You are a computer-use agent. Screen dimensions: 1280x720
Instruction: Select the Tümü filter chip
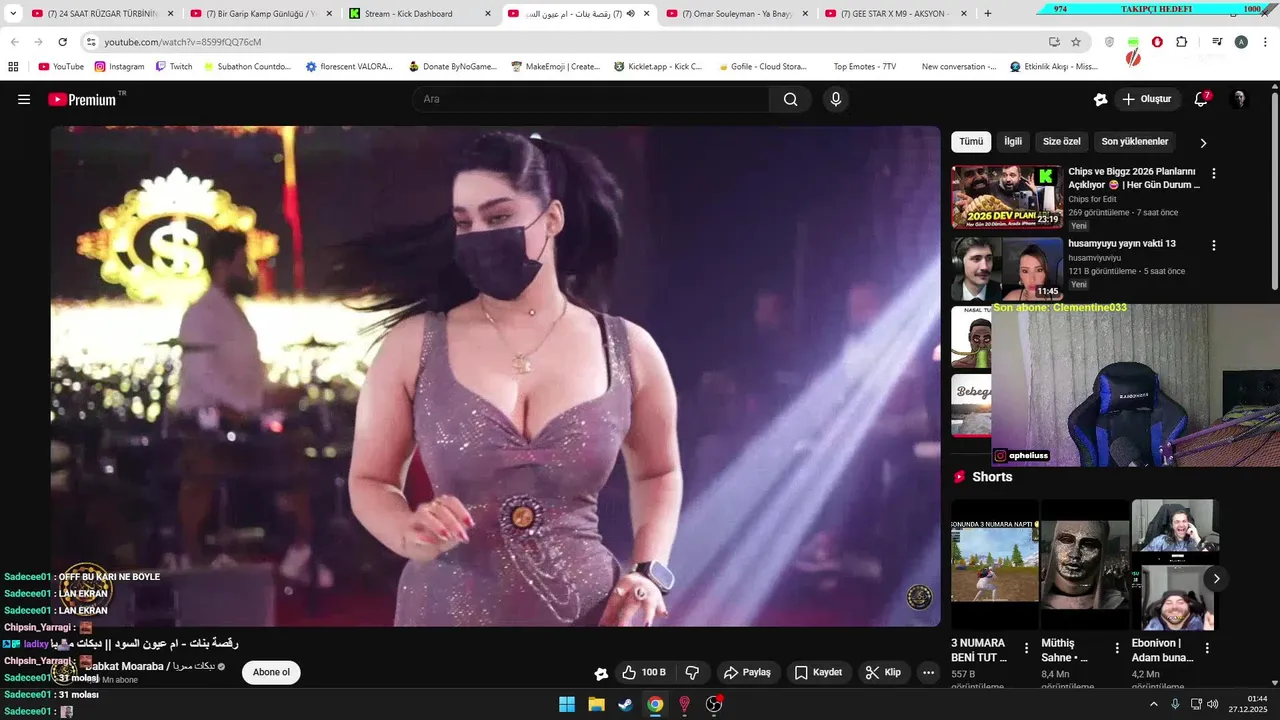click(x=971, y=142)
